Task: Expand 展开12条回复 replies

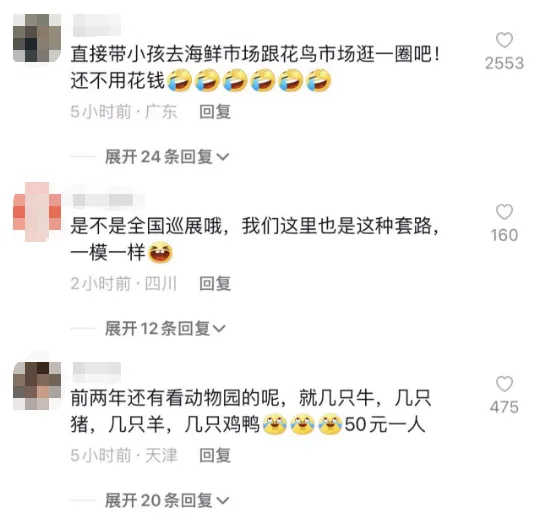Action: (x=165, y=328)
